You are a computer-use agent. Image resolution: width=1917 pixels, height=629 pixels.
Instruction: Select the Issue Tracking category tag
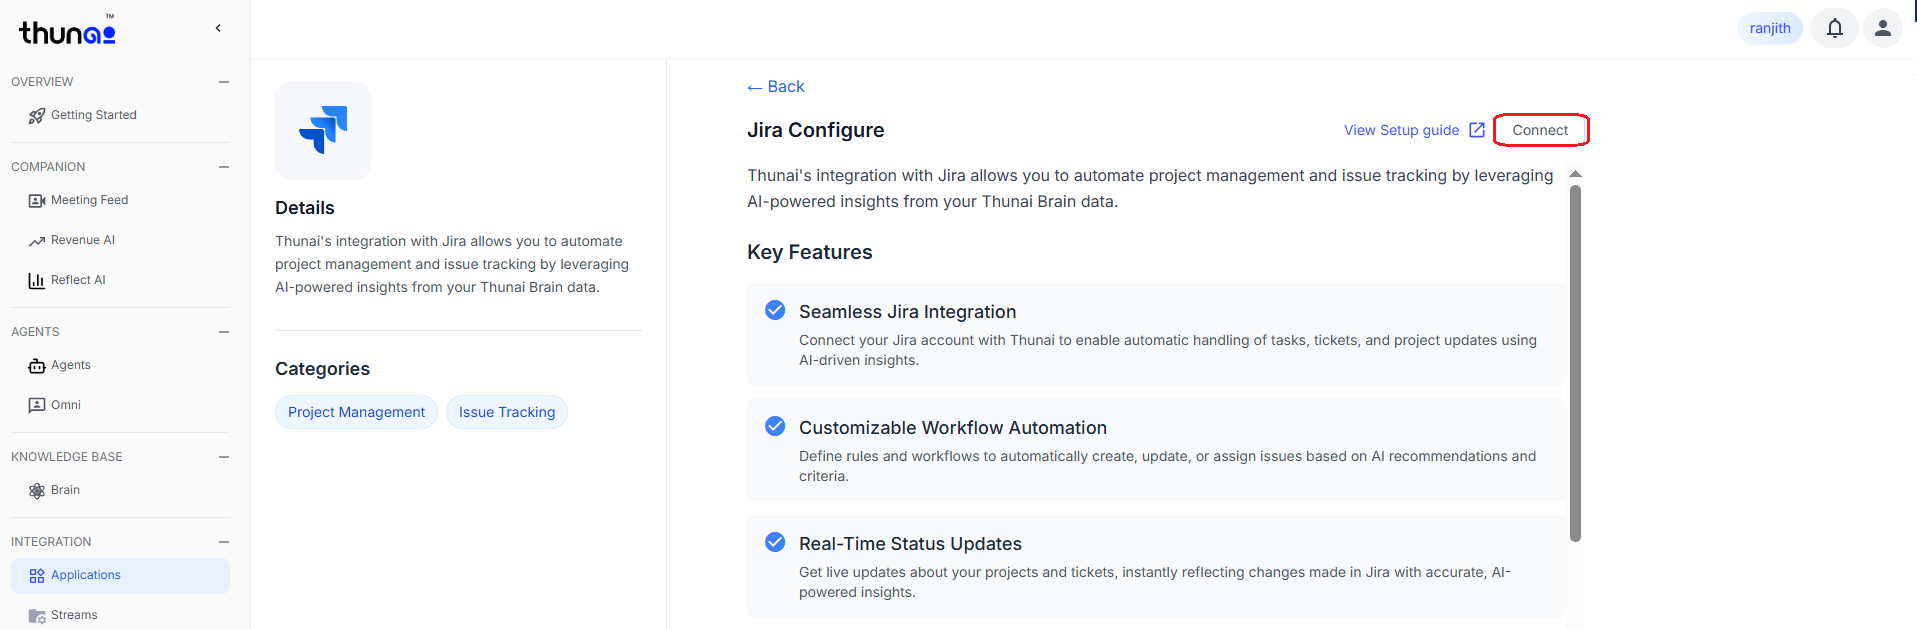click(x=507, y=412)
